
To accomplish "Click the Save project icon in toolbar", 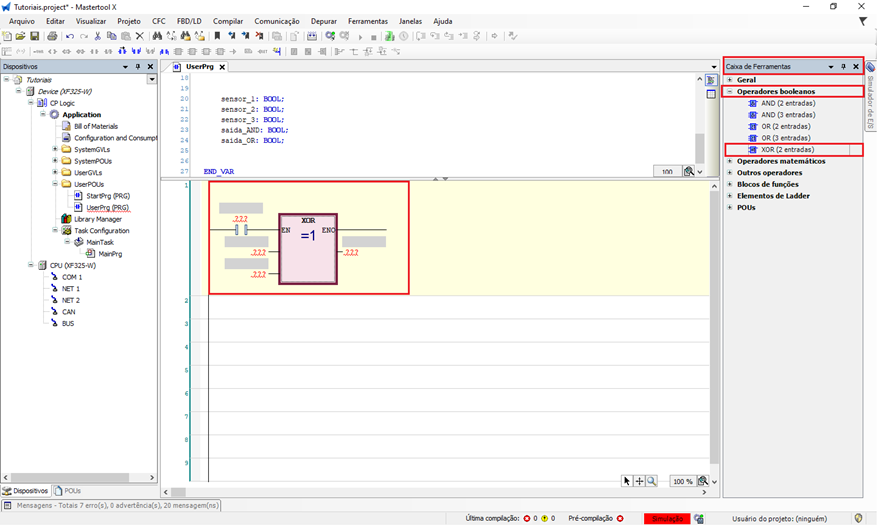I will click(35, 37).
